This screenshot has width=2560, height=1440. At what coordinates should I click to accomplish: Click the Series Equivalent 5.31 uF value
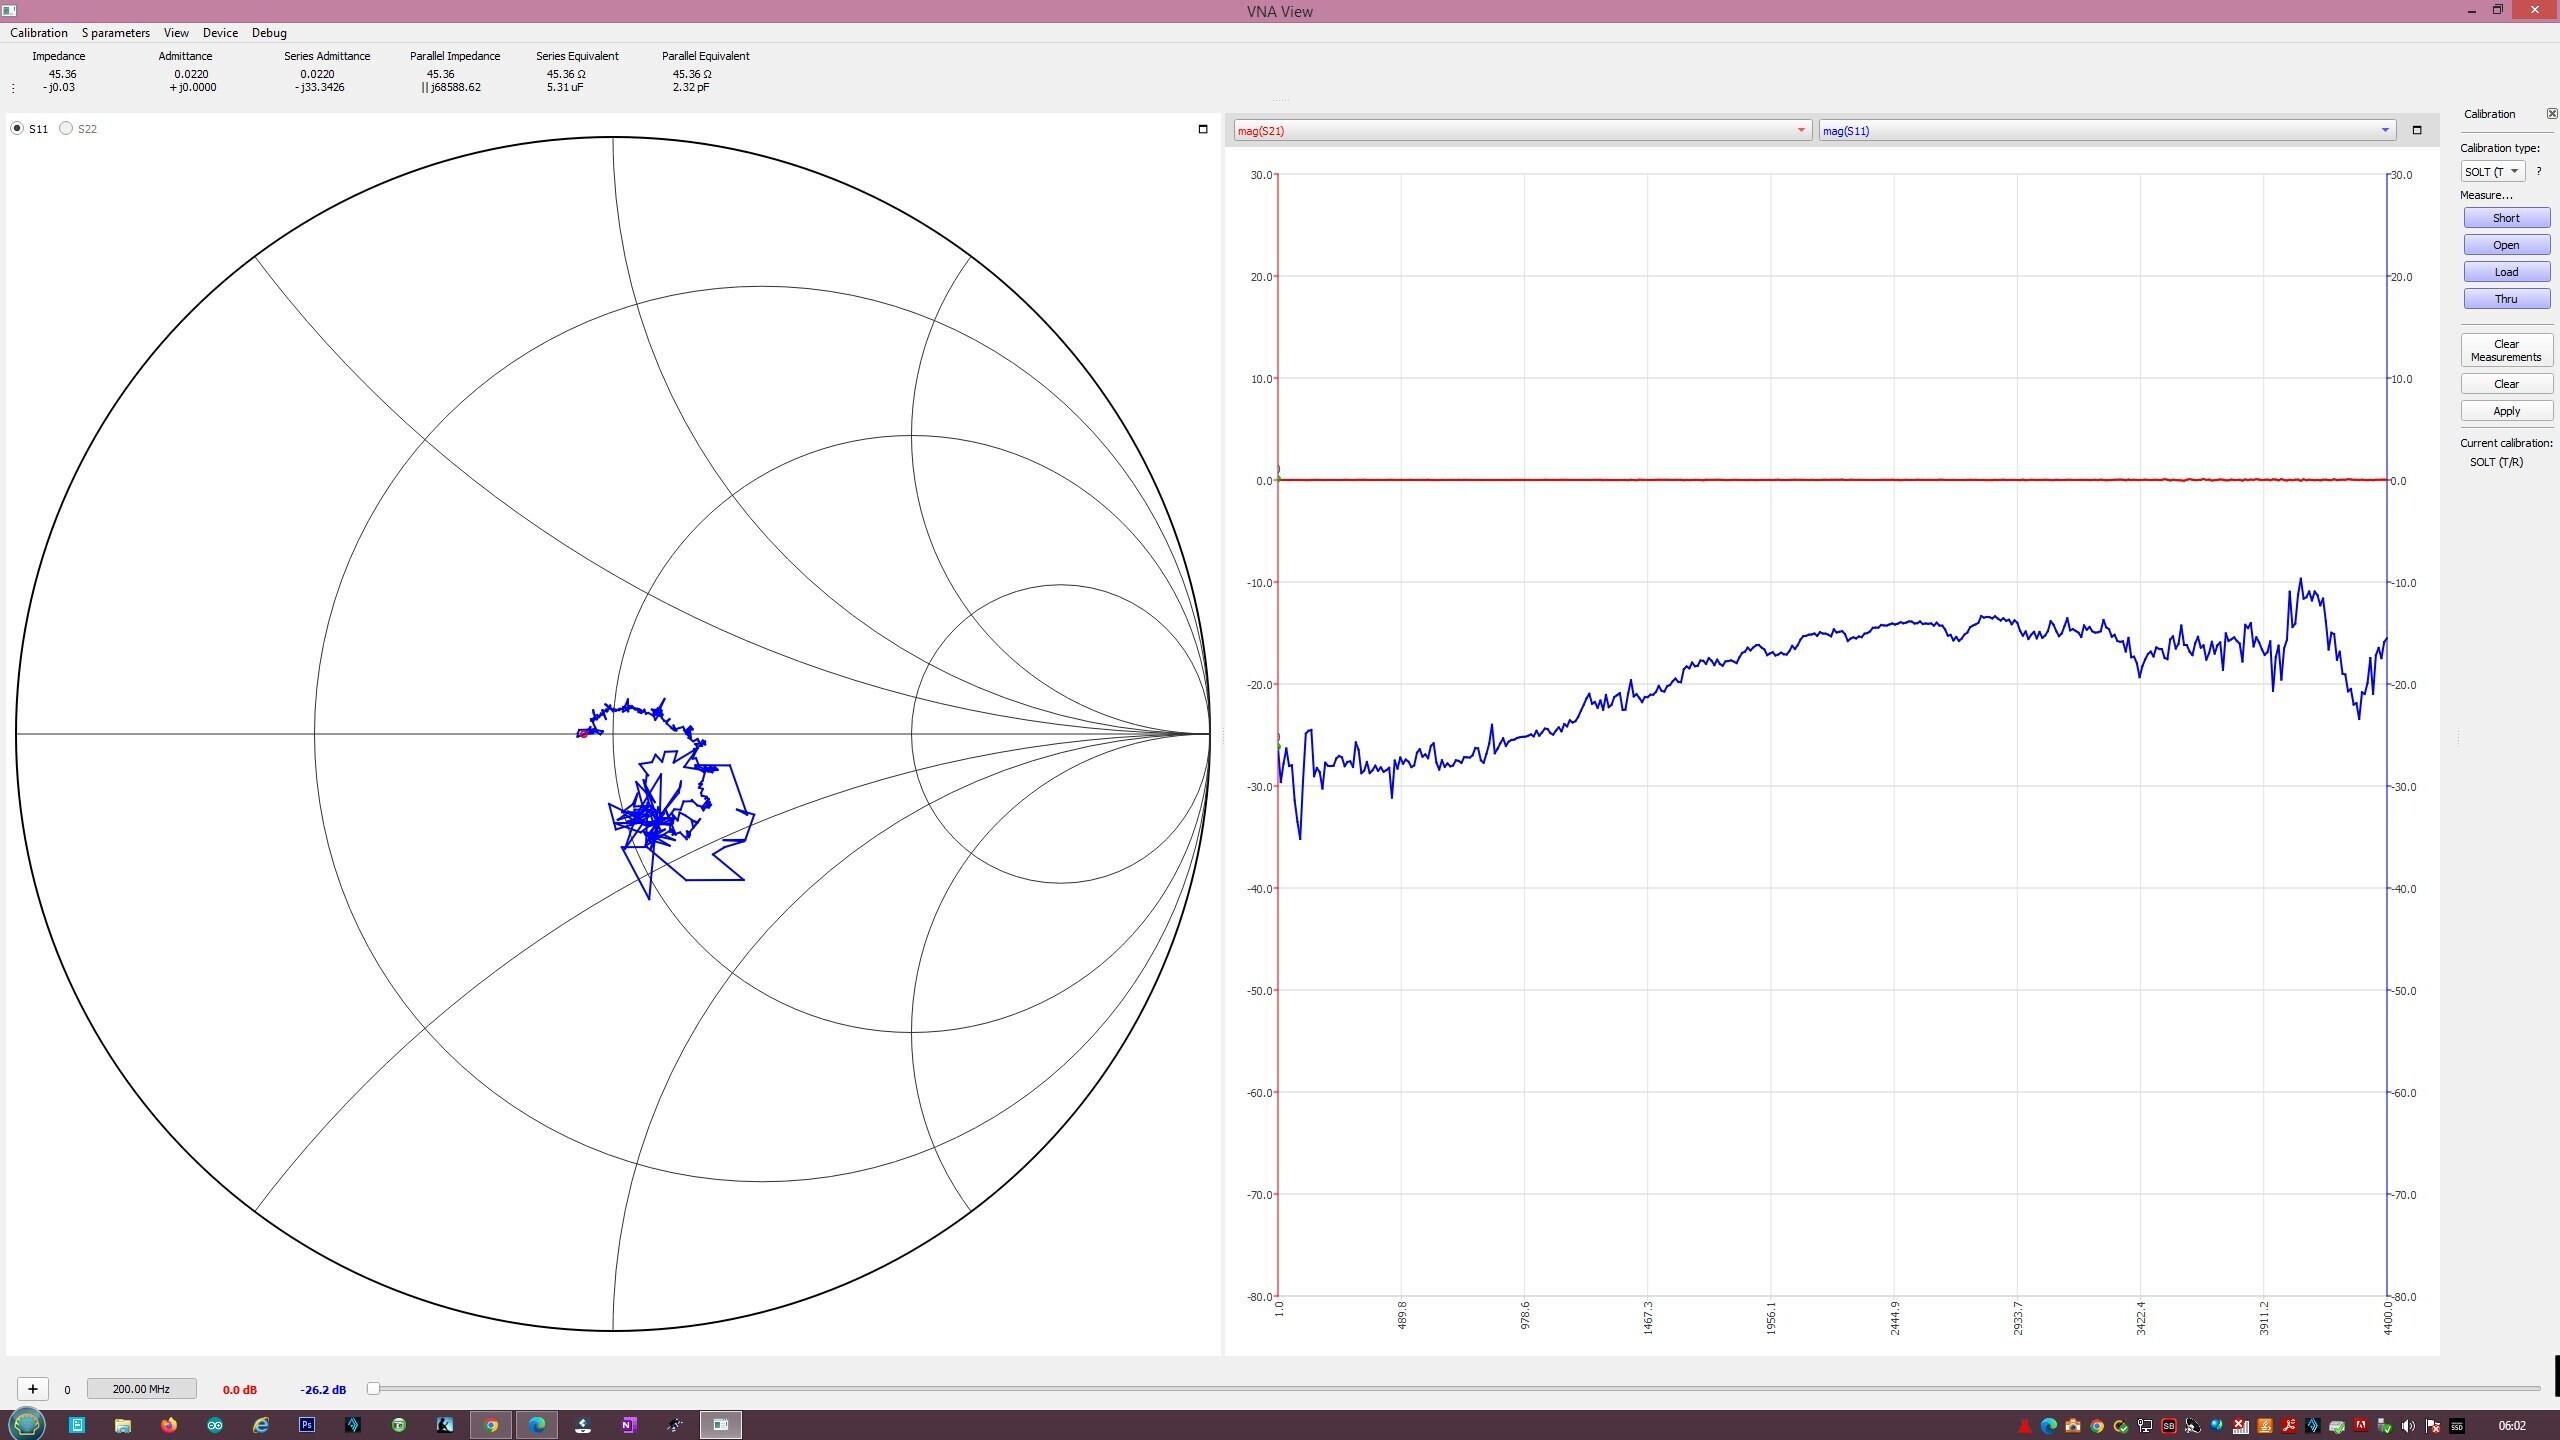point(565,87)
